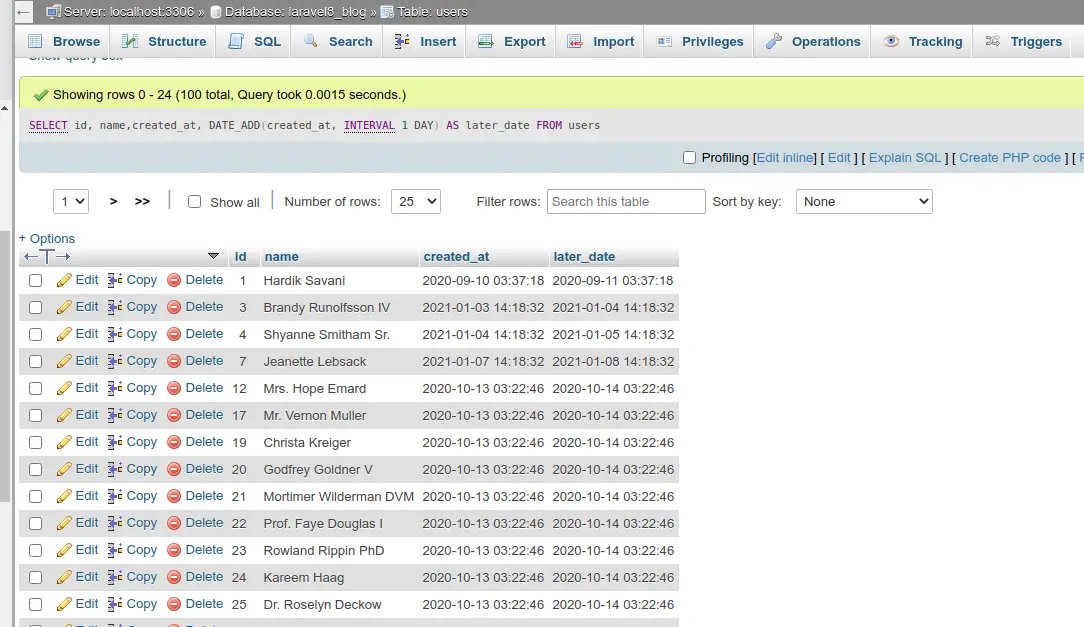
Task: Open the Export tab
Action: (x=512, y=42)
